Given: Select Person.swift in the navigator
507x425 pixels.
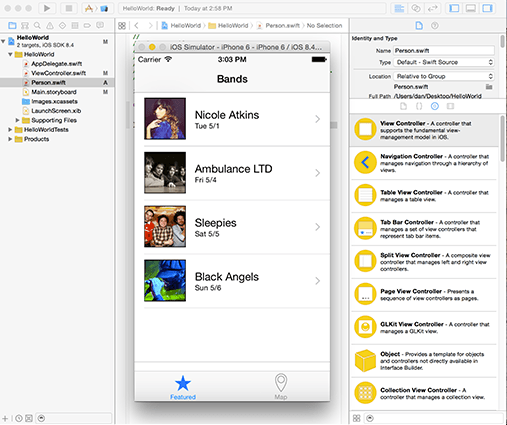Looking at the screenshot, I should [57, 82].
